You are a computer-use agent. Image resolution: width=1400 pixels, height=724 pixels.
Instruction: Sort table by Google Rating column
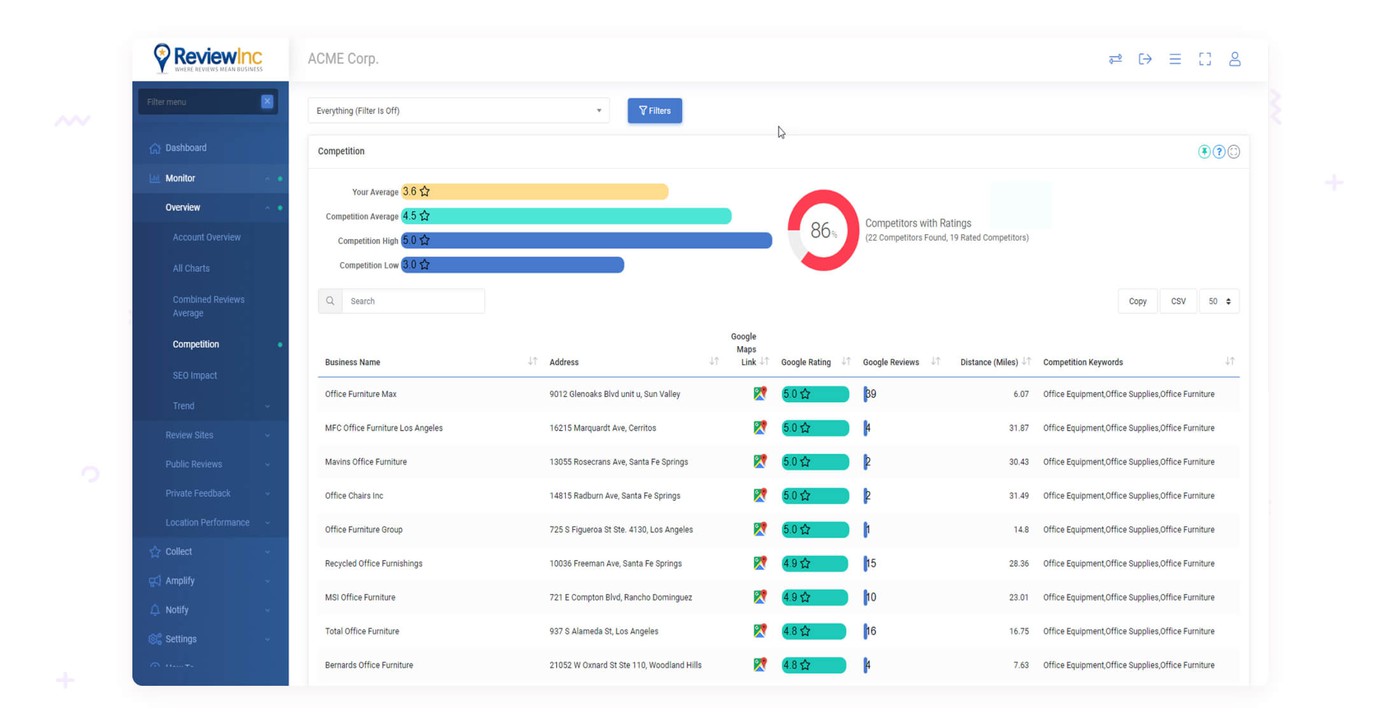pyautogui.click(x=845, y=362)
